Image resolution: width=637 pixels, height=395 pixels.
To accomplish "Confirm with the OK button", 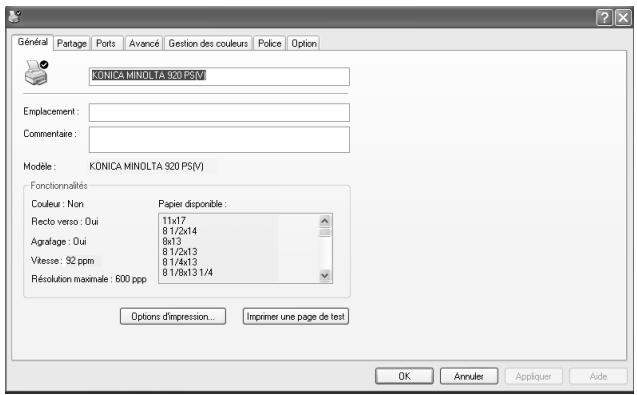I will tap(404, 376).
